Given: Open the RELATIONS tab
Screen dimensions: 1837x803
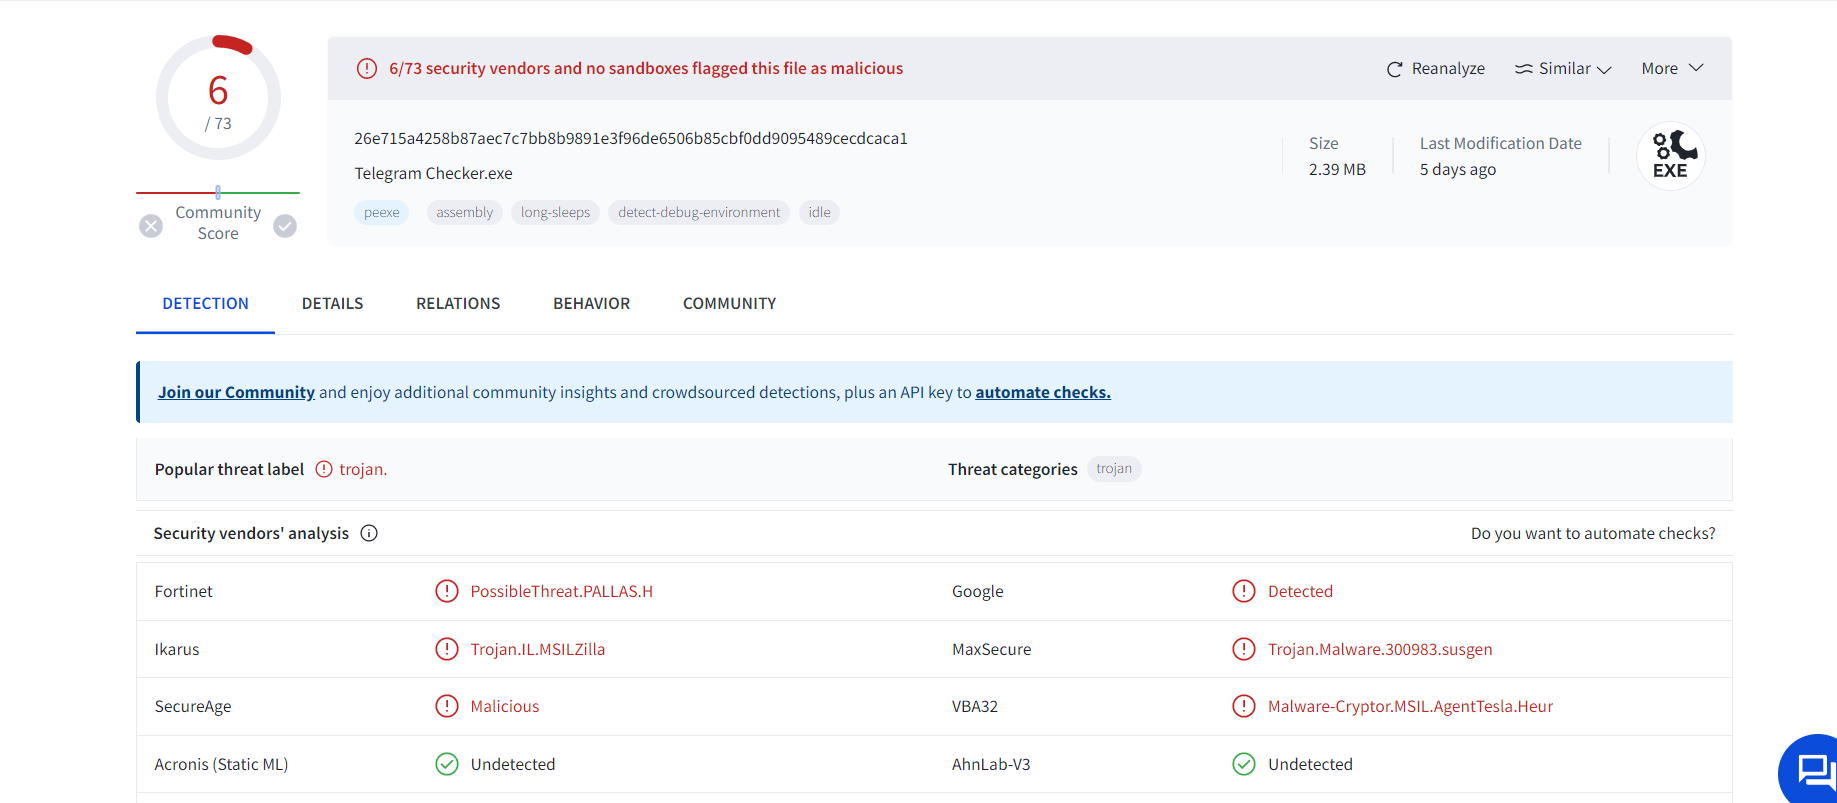Looking at the screenshot, I should tap(458, 303).
